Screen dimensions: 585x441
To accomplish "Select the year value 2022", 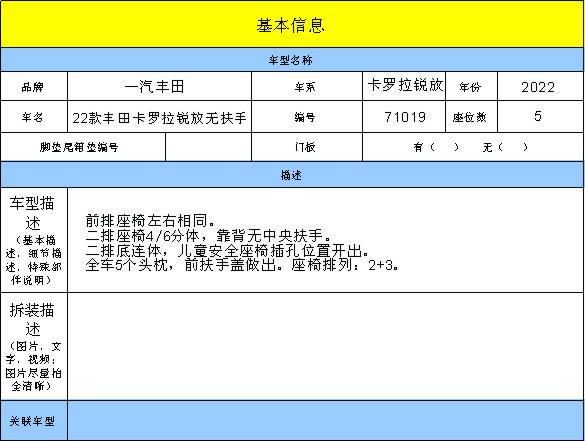I will pos(540,86).
